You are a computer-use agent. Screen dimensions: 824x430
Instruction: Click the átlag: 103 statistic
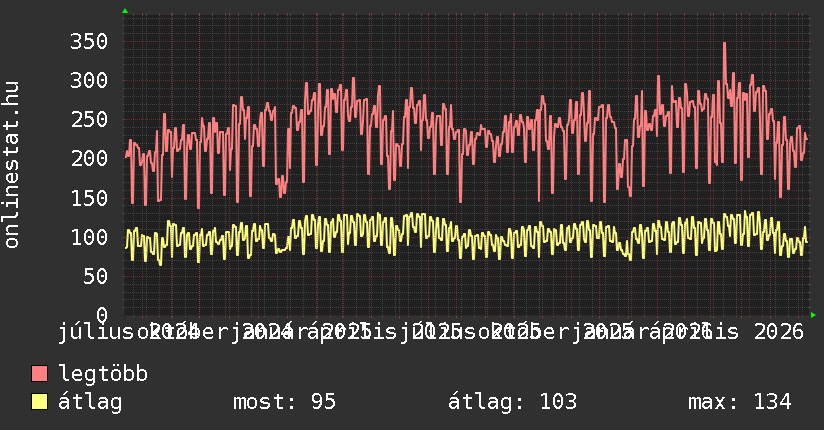tap(512, 402)
